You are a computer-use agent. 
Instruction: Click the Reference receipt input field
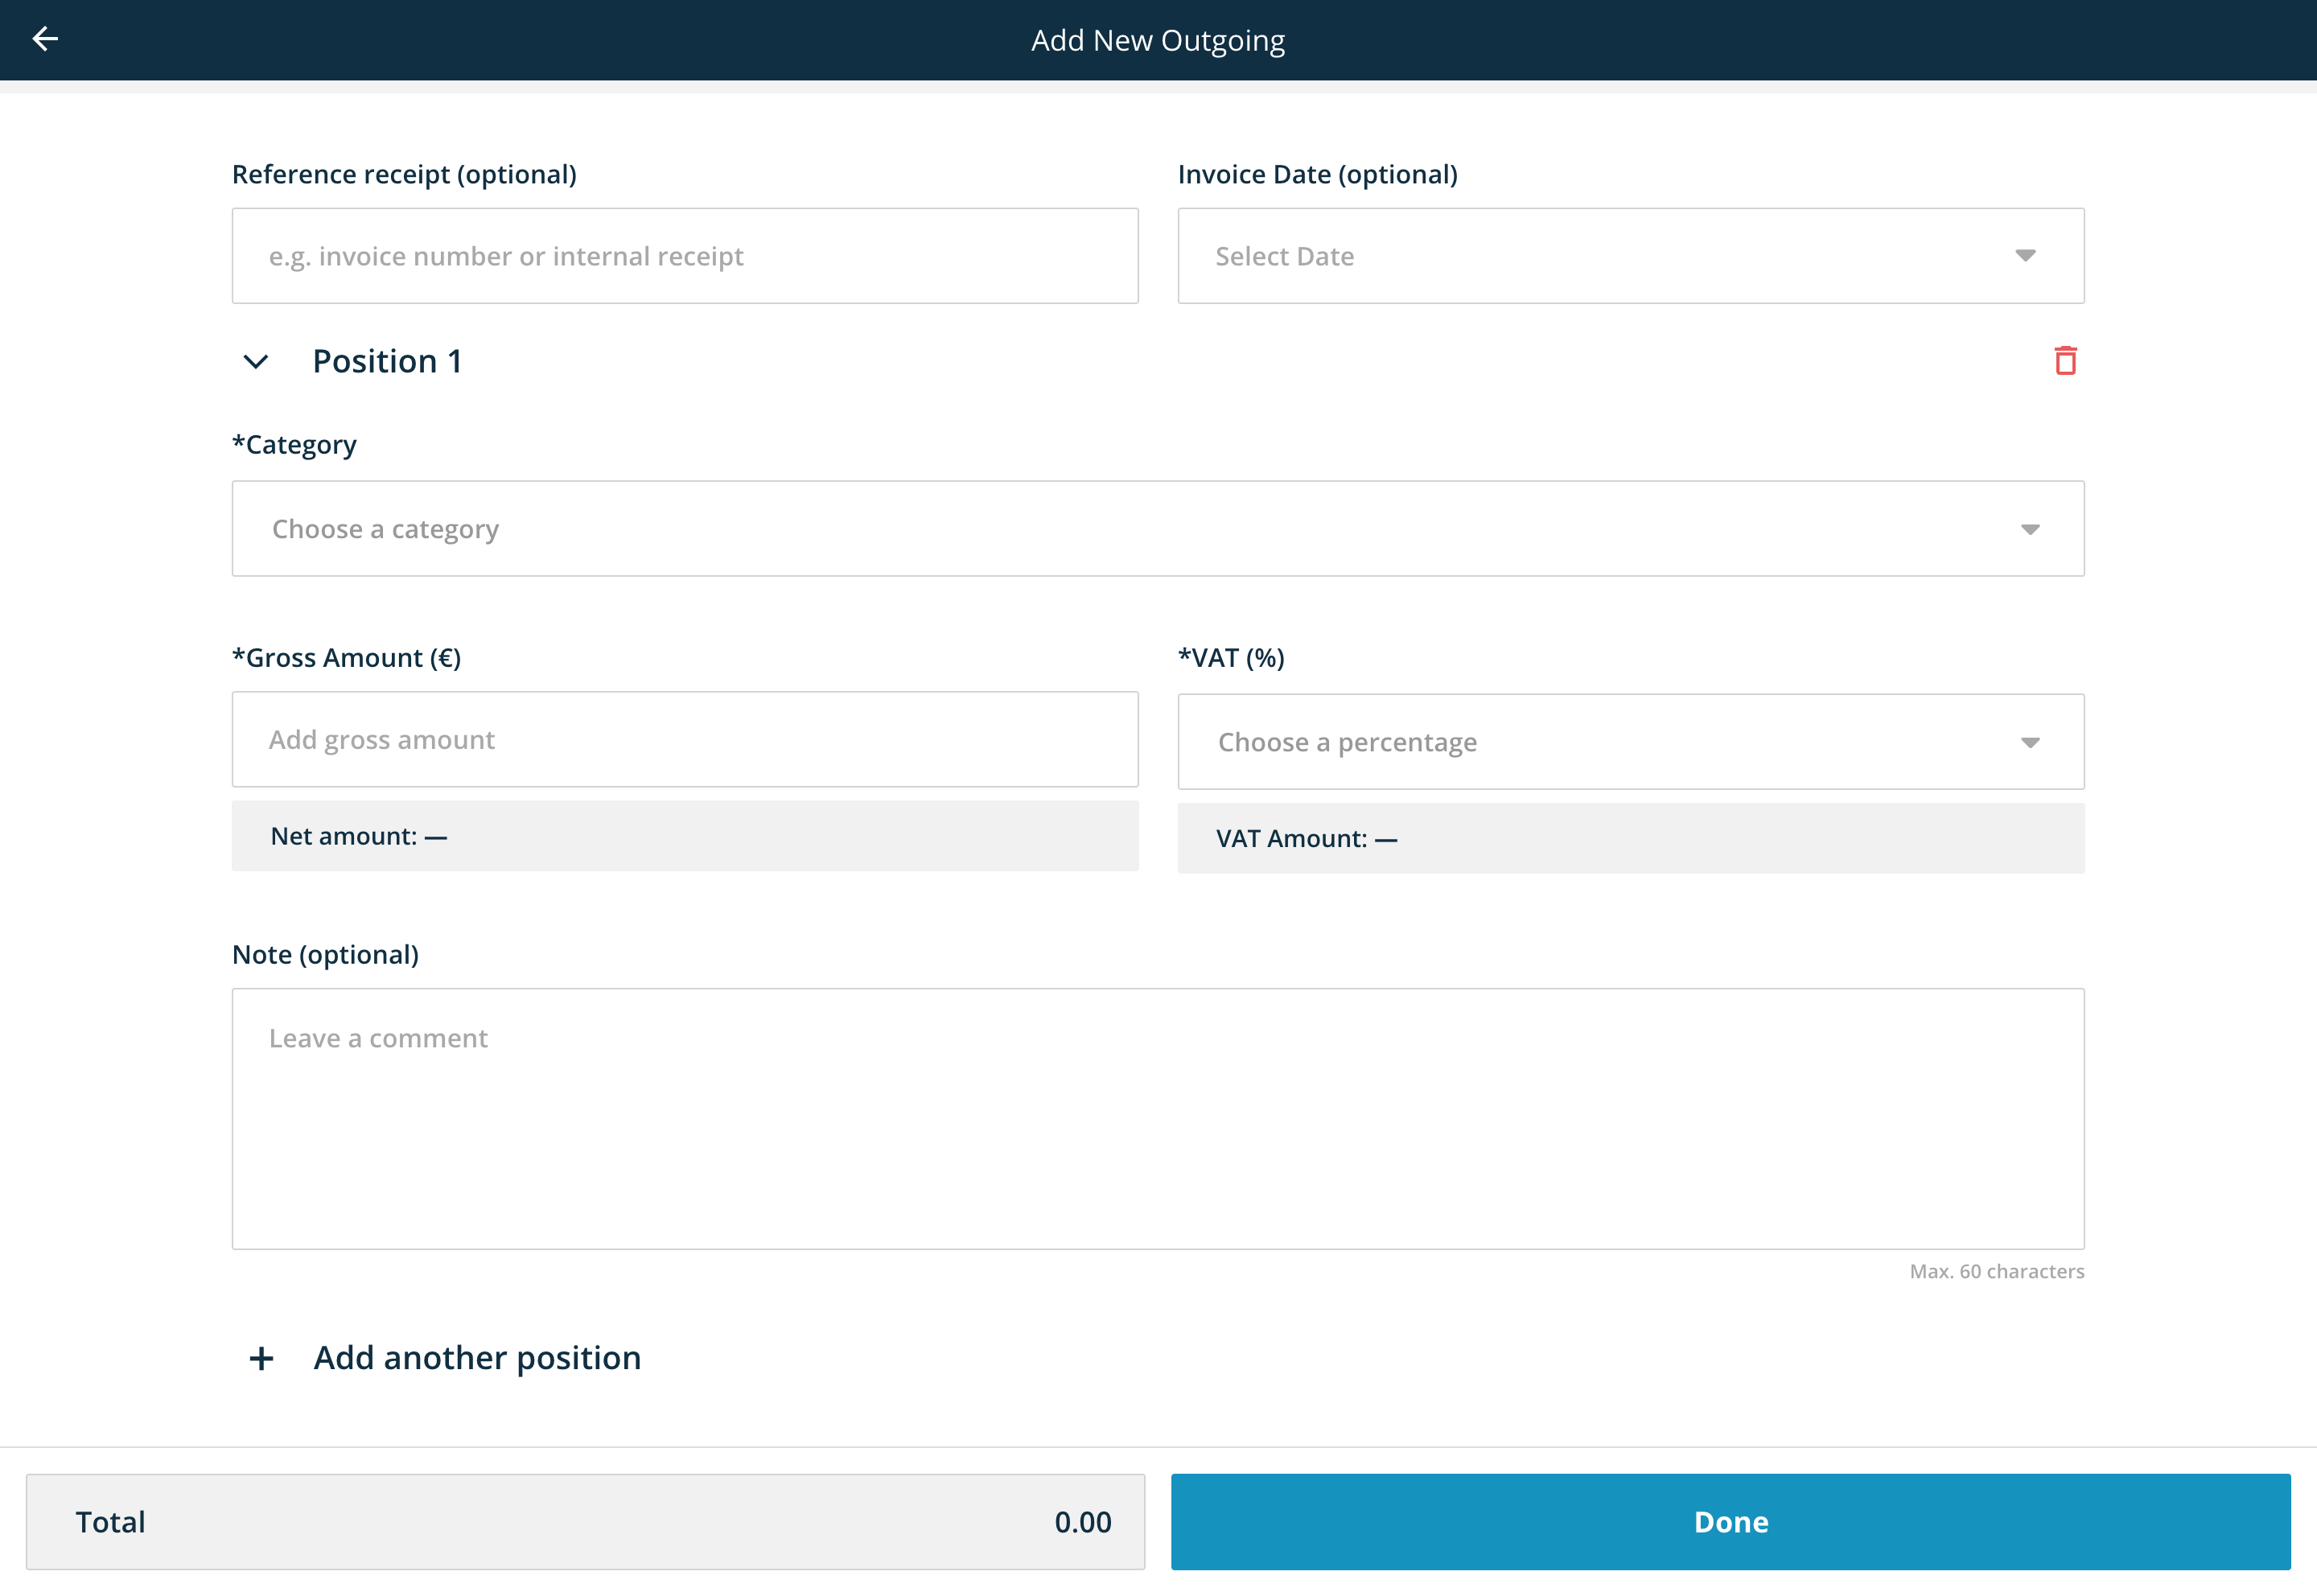tap(684, 256)
